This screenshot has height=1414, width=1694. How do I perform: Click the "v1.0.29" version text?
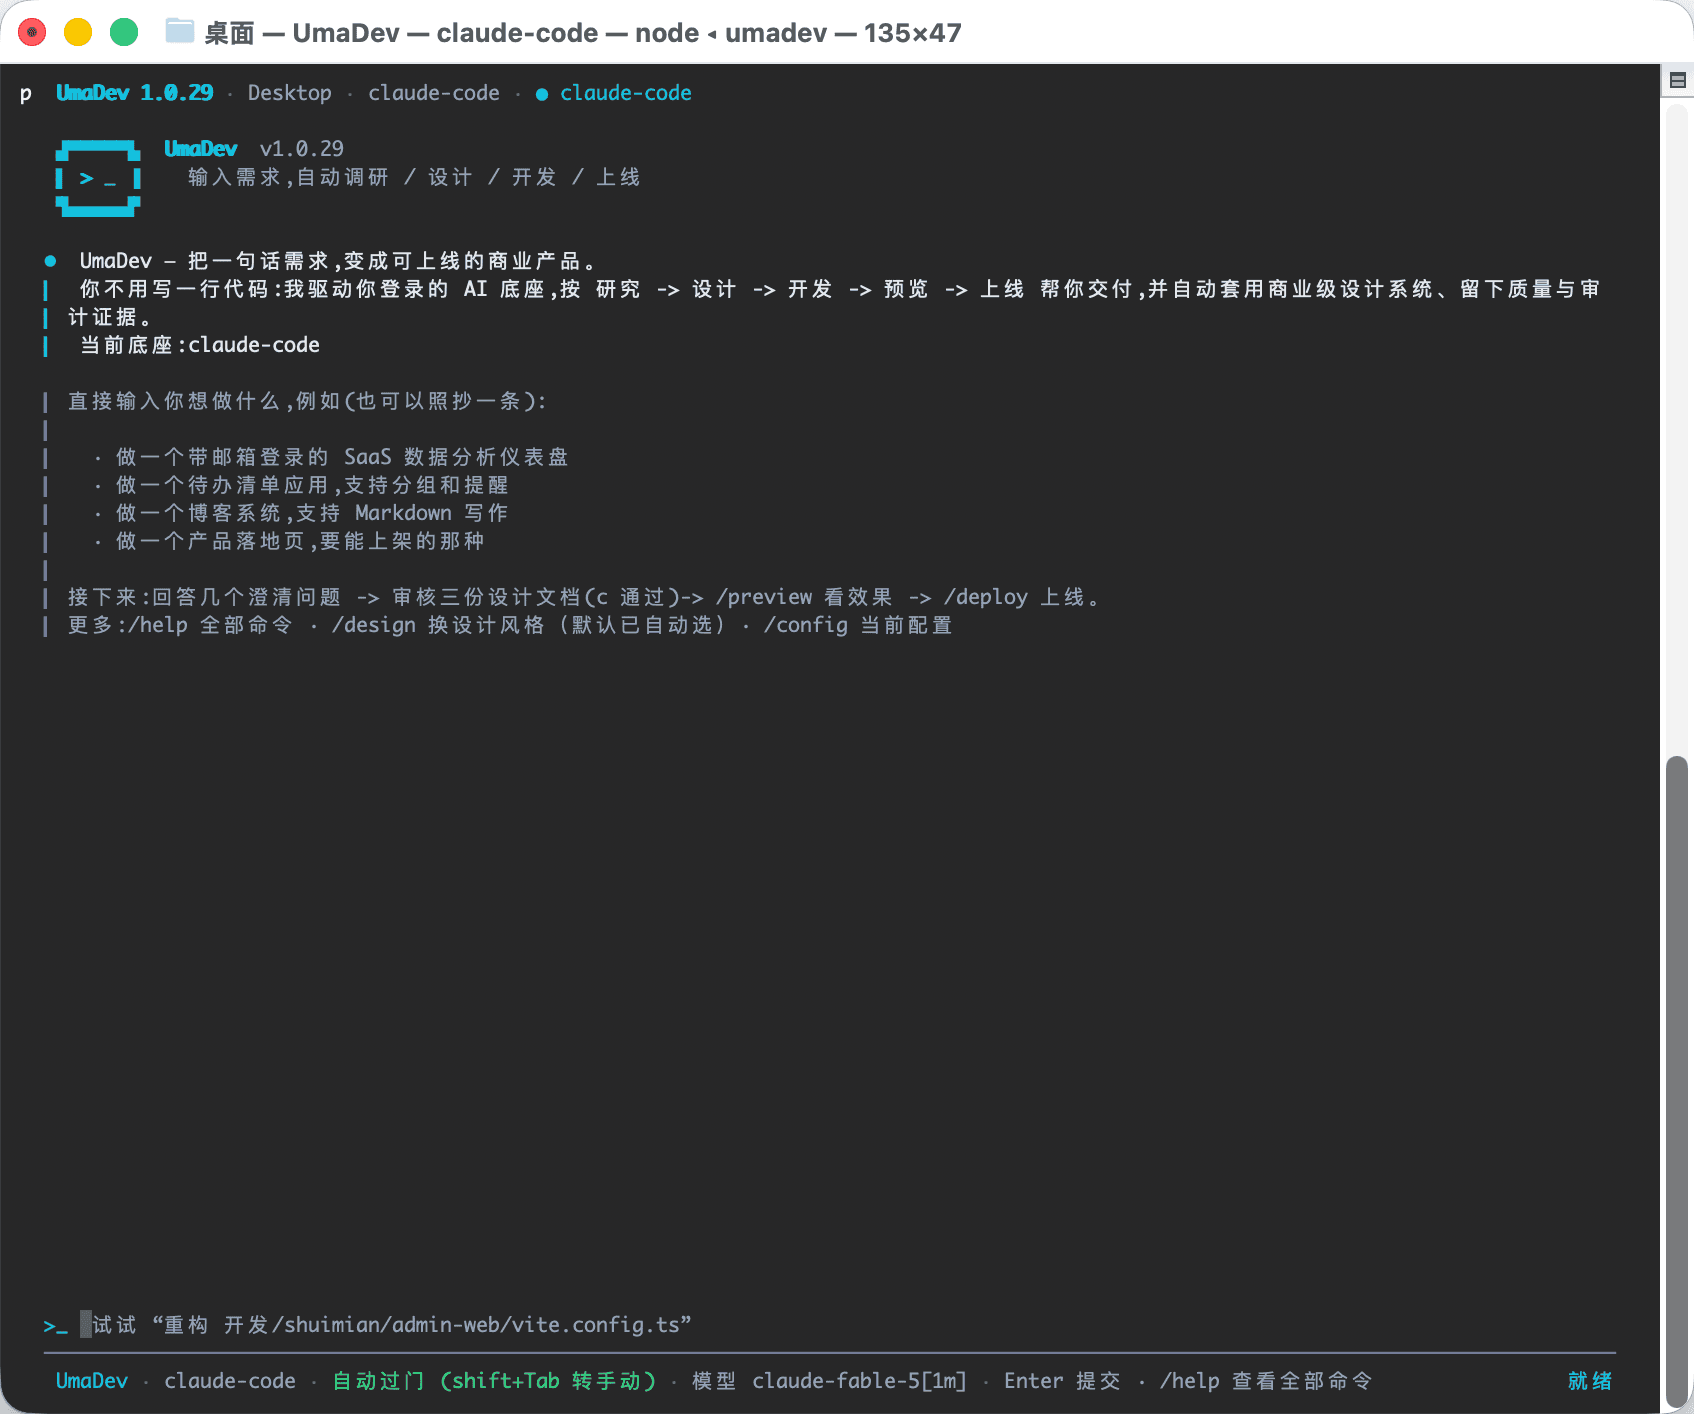pos(302,149)
